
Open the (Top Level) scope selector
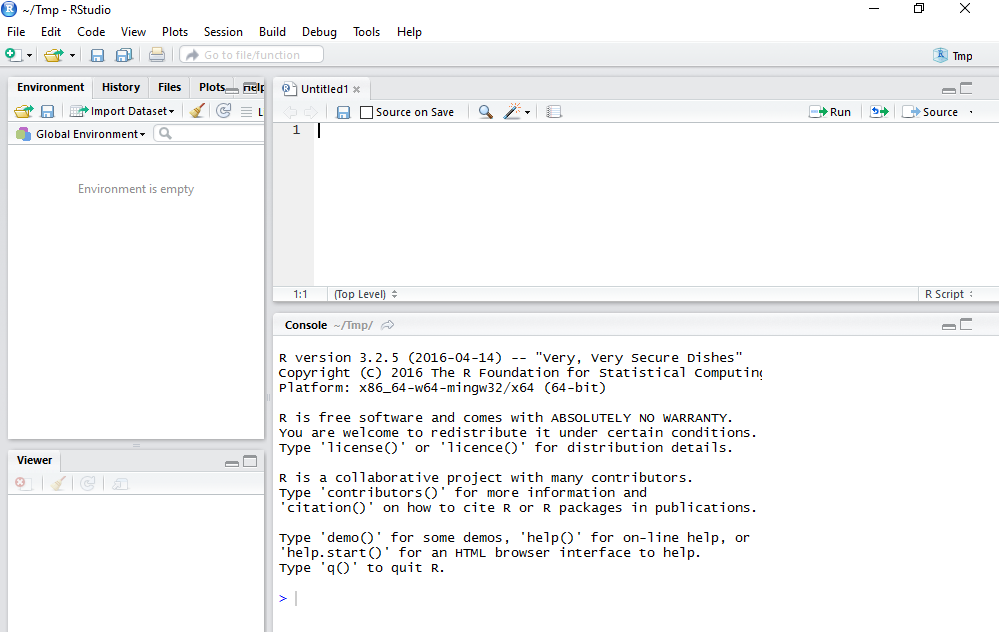(x=366, y=294)
